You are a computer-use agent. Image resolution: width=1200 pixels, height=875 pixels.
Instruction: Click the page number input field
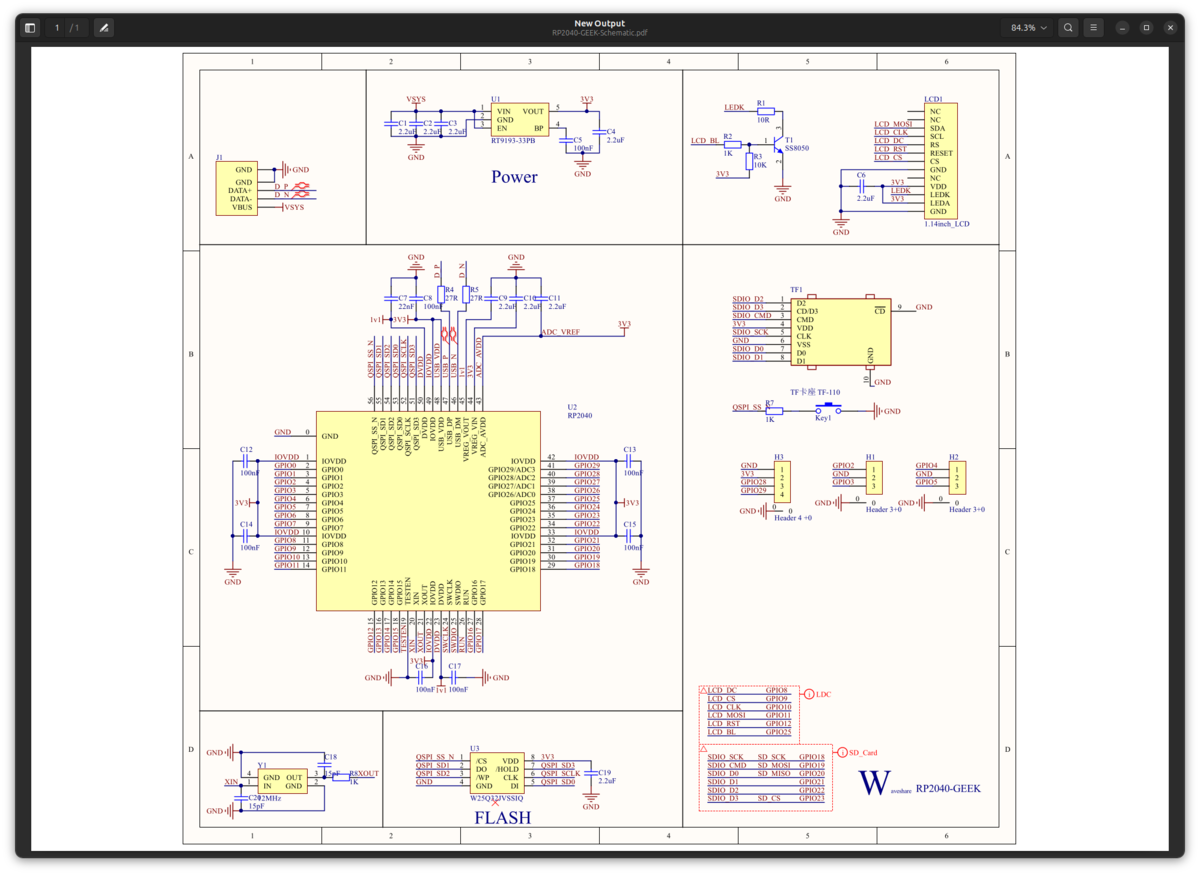[x=55, y=27]
